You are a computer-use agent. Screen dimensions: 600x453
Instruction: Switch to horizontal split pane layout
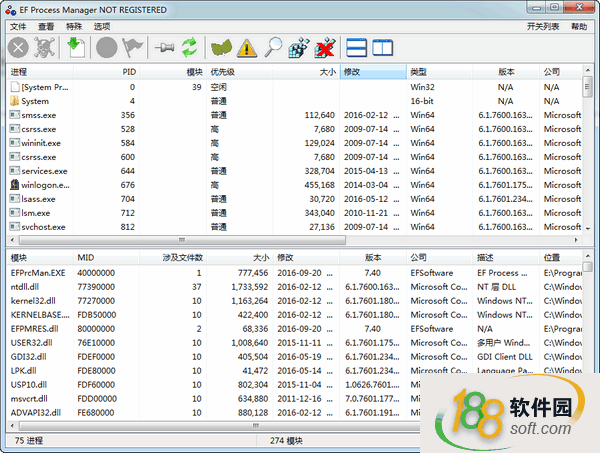coord(357,47)
